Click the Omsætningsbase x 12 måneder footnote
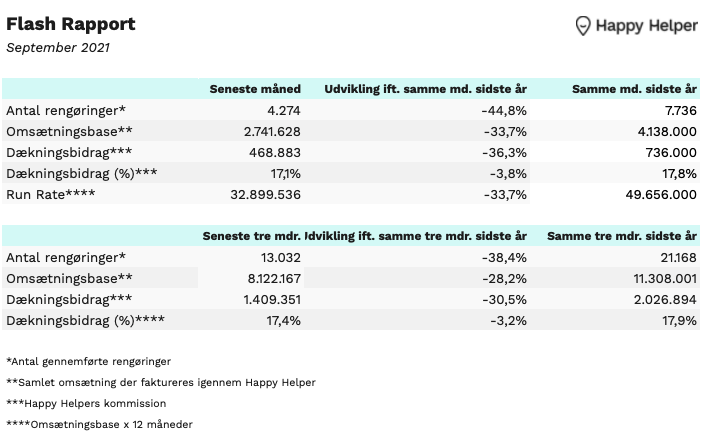Image resolution: width=725 pixels, height=440 pixels. (x=99, y=424)
